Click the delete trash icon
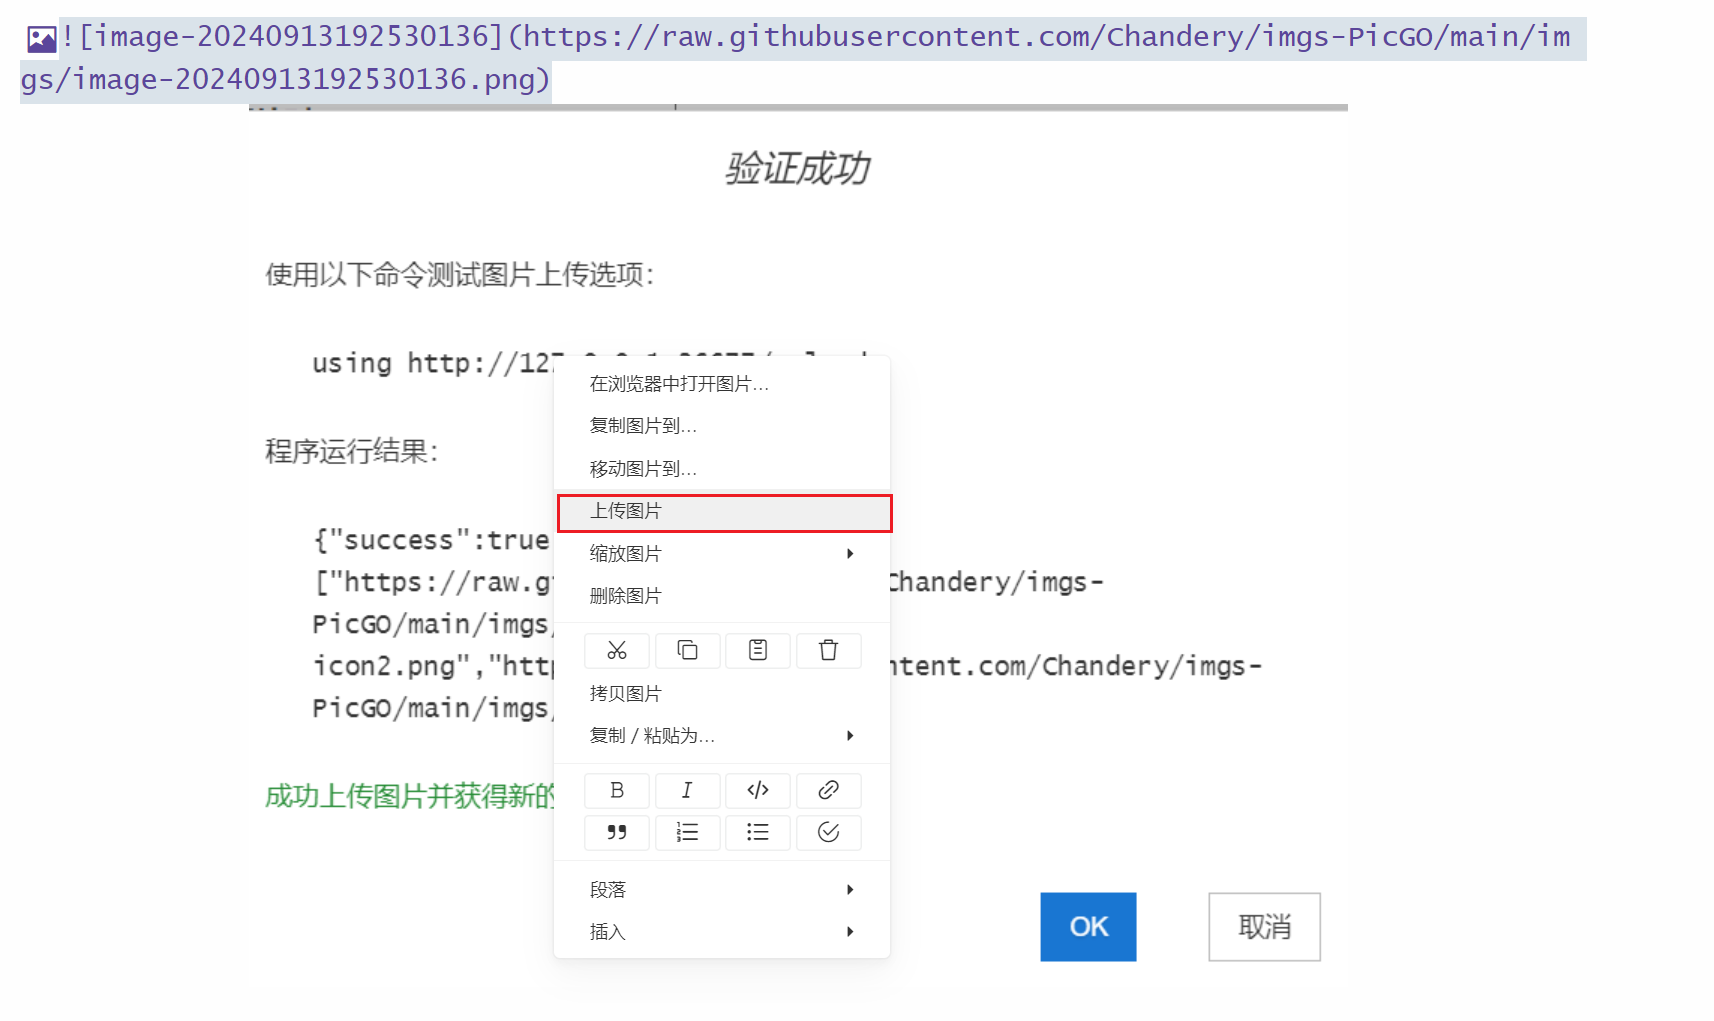Viewport: 1714px width, 1021px height. pyautogui.click(x=828, y=651)
